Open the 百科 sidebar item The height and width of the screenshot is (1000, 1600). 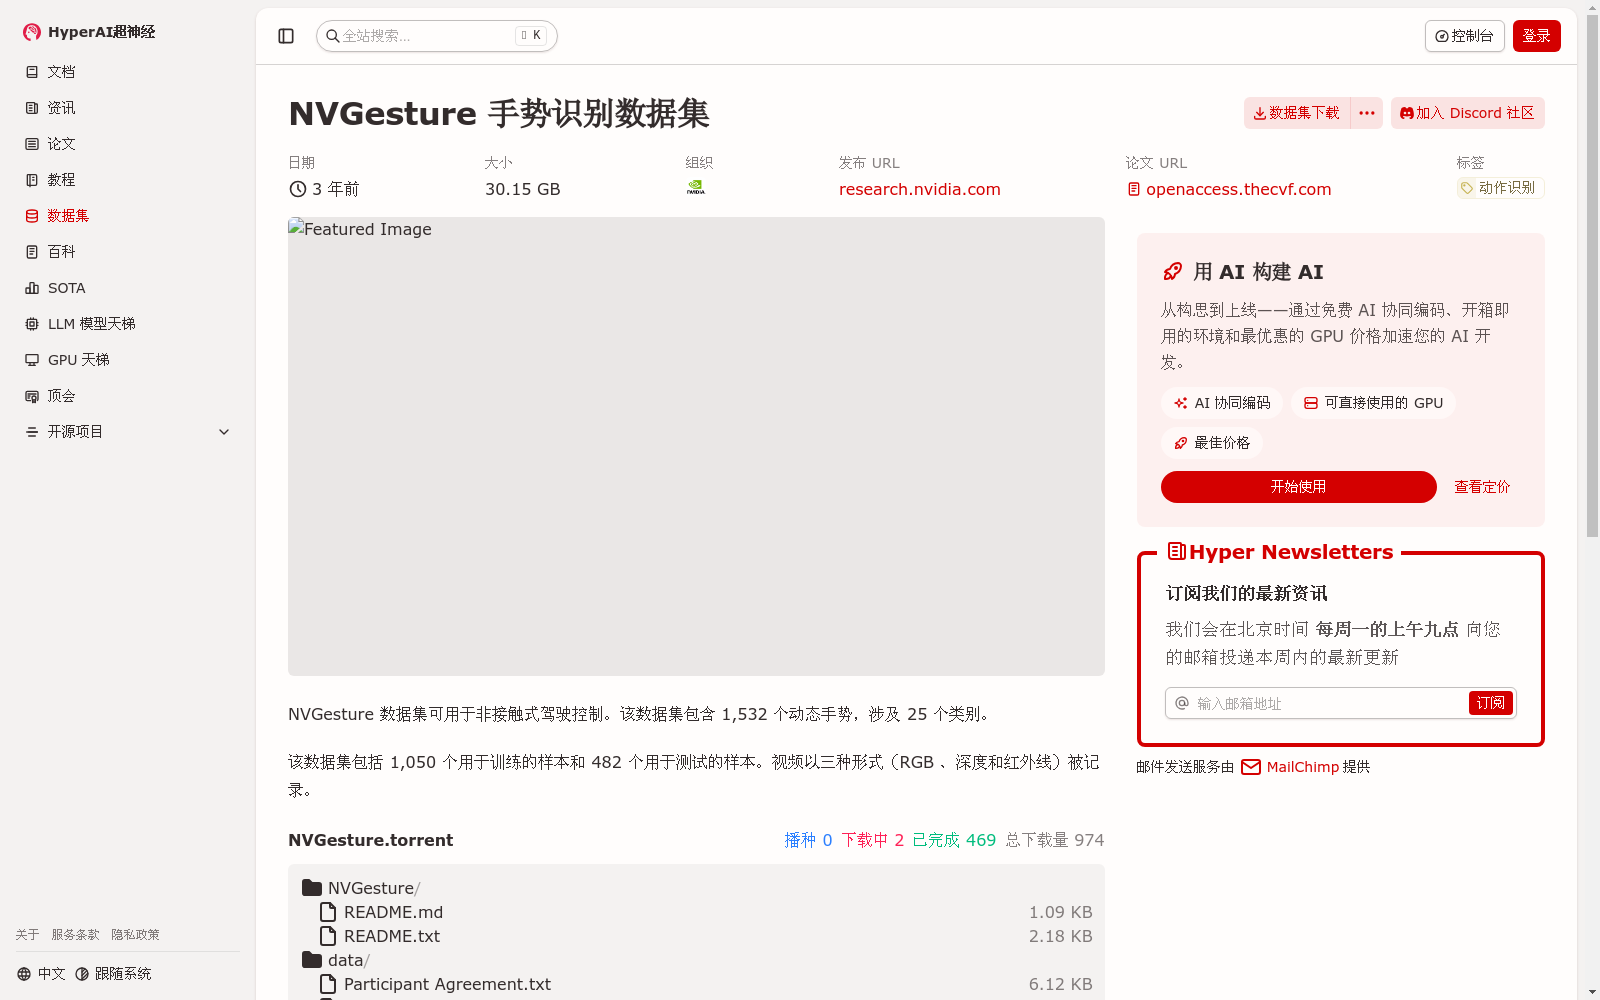[128, 252]
